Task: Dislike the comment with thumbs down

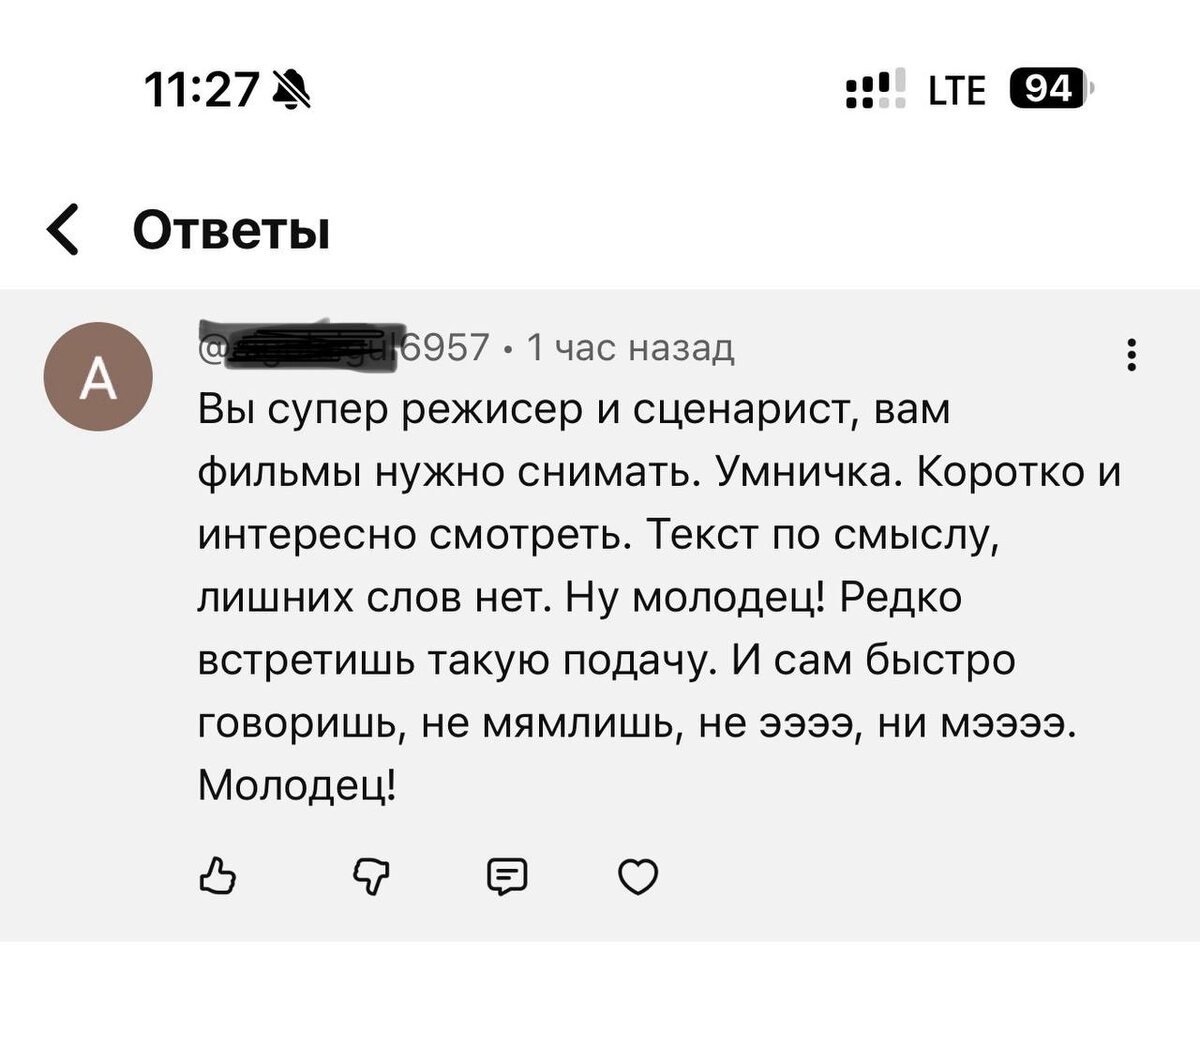Action: point(371,876)
